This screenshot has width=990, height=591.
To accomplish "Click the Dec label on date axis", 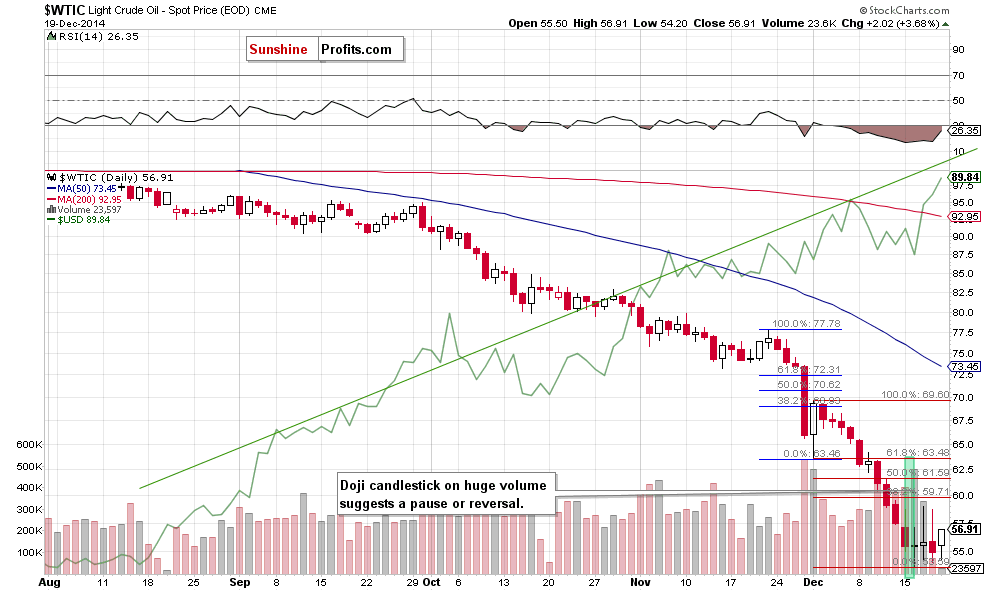I will [813, 582].
